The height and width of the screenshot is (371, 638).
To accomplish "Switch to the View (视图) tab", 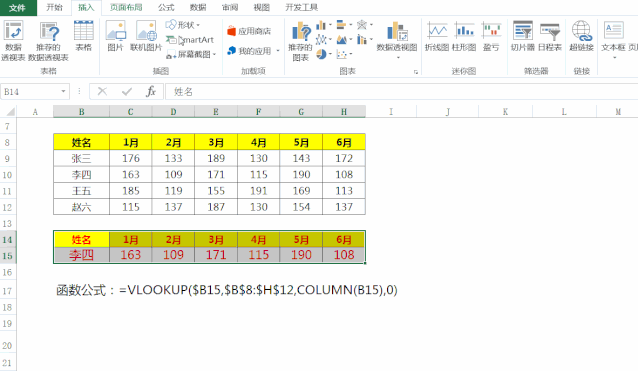I will [261, 7].
